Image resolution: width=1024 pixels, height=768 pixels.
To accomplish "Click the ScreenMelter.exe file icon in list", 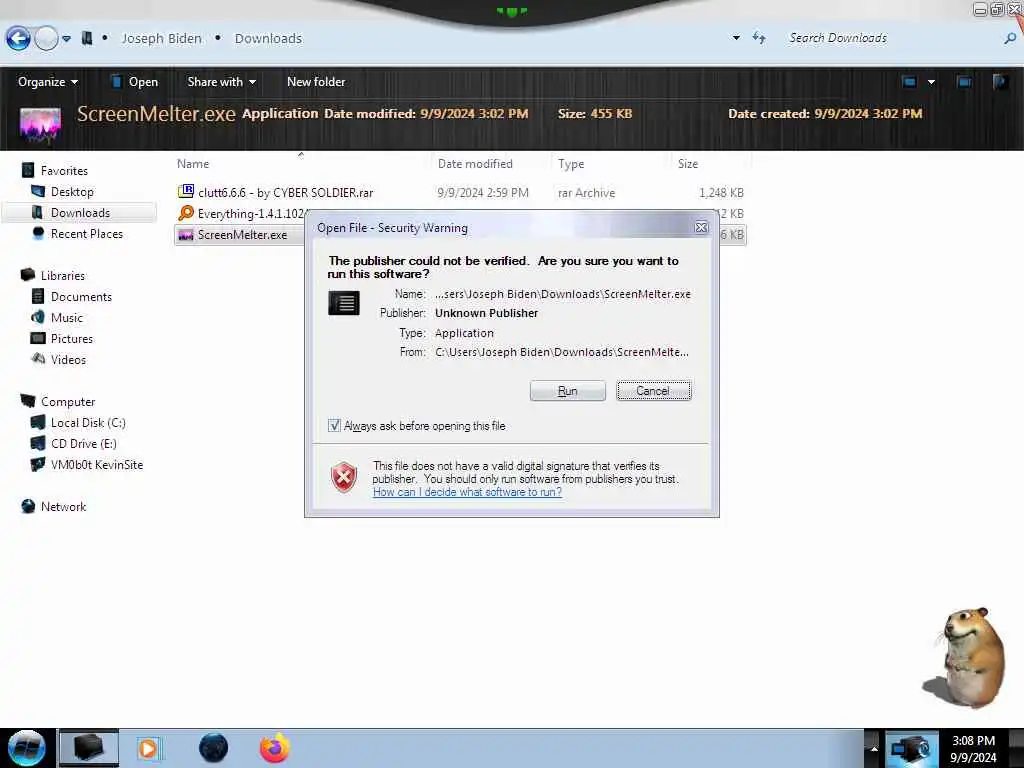I will point(186,234).
